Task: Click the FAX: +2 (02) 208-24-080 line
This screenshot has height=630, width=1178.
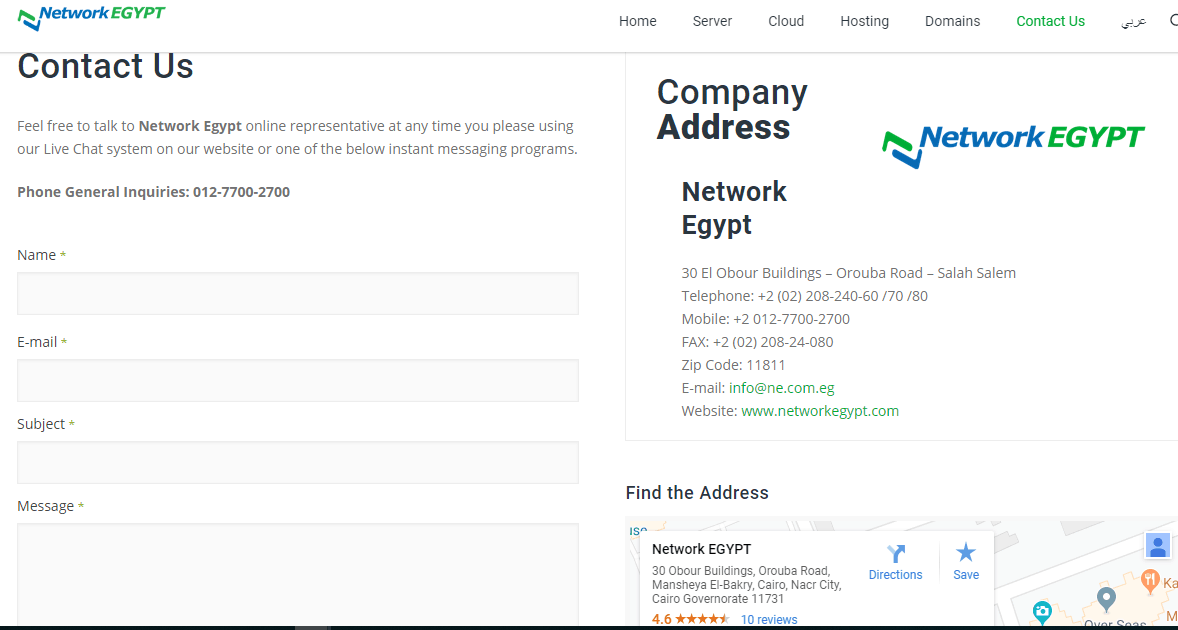Action: pyautogui.click(x=757, y=342)
